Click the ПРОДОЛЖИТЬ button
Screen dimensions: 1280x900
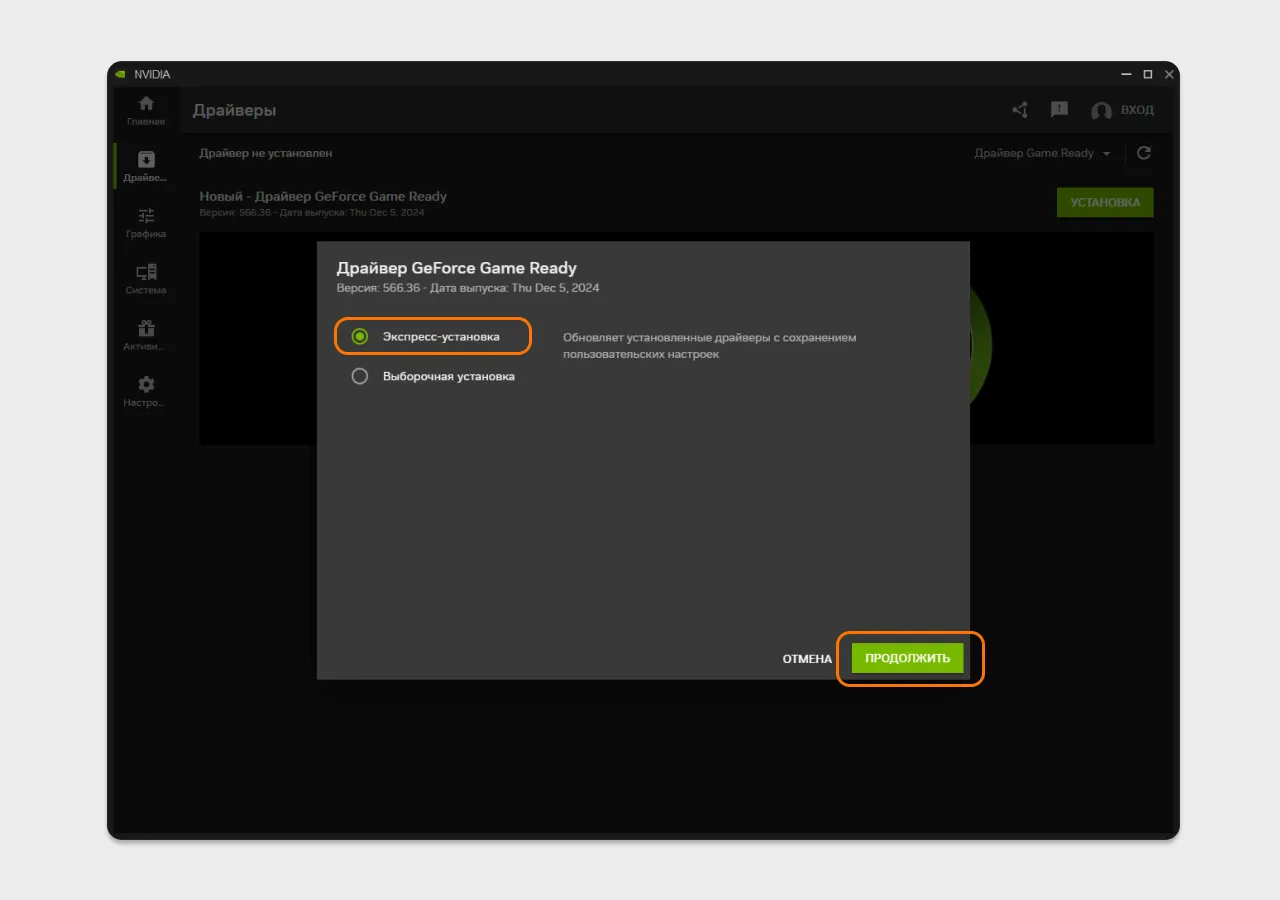pos(907,658)
